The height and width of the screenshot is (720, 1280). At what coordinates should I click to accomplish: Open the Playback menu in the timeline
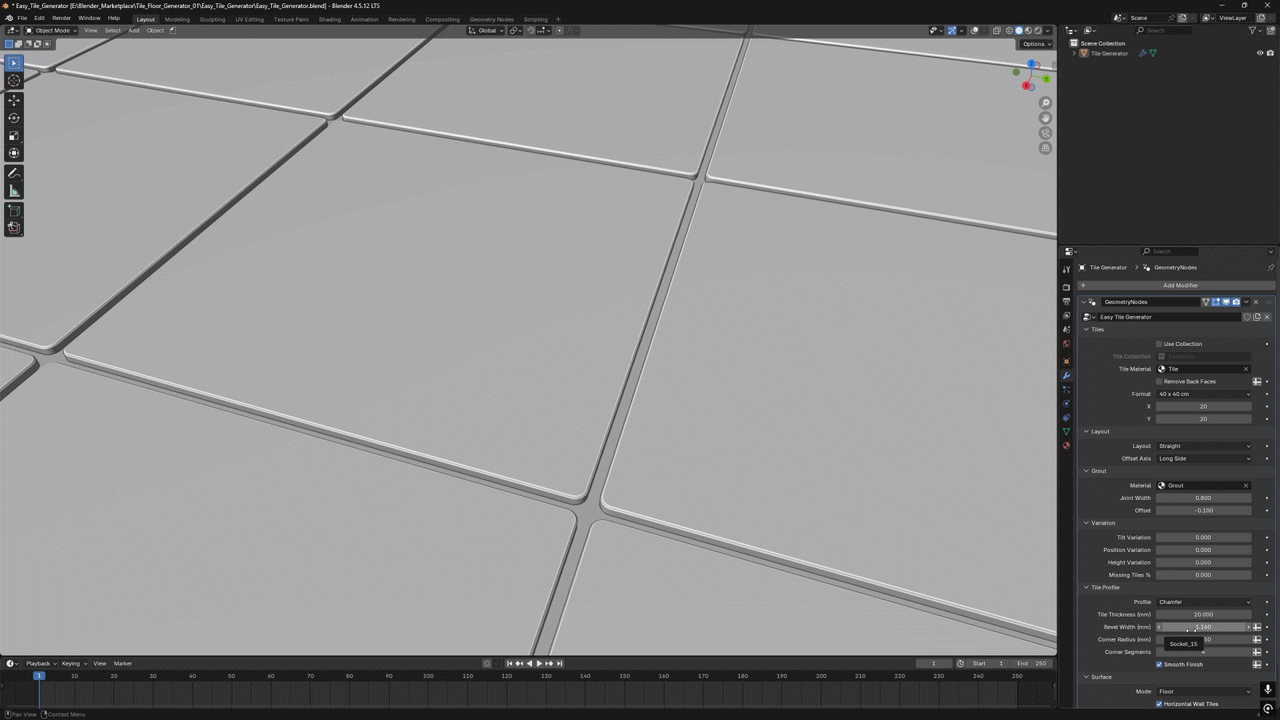(x=38, y=663)
